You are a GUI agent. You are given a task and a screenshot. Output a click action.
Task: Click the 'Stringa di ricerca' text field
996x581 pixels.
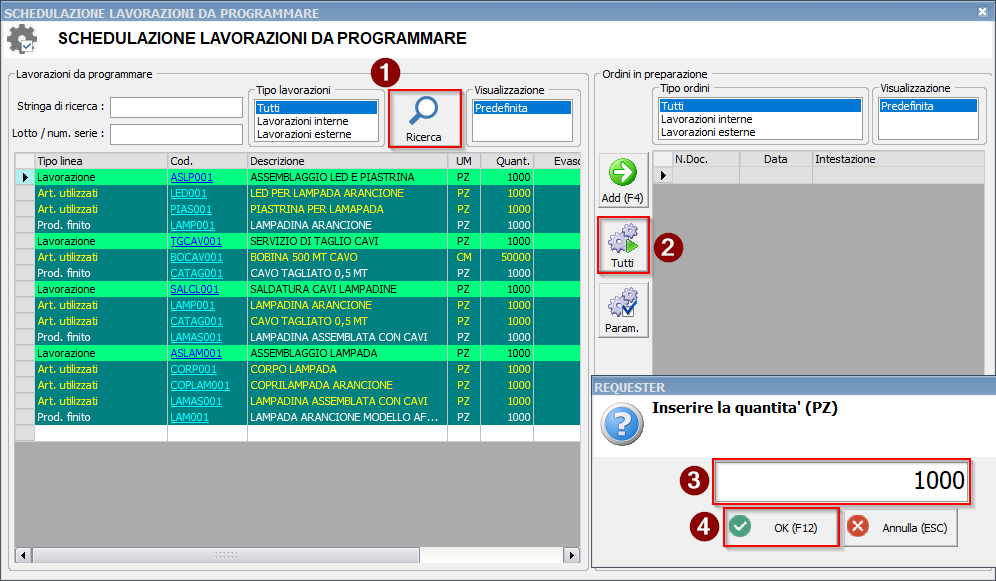176,107
